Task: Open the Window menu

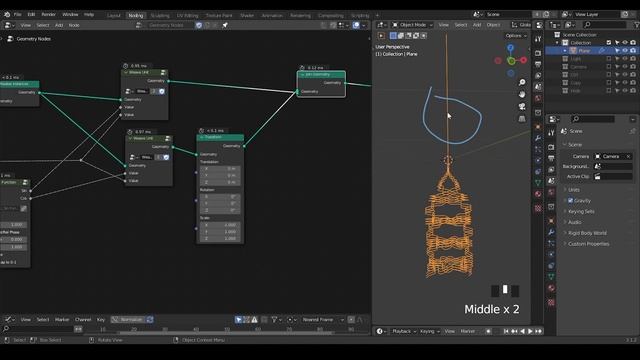Action: (70, 14)
